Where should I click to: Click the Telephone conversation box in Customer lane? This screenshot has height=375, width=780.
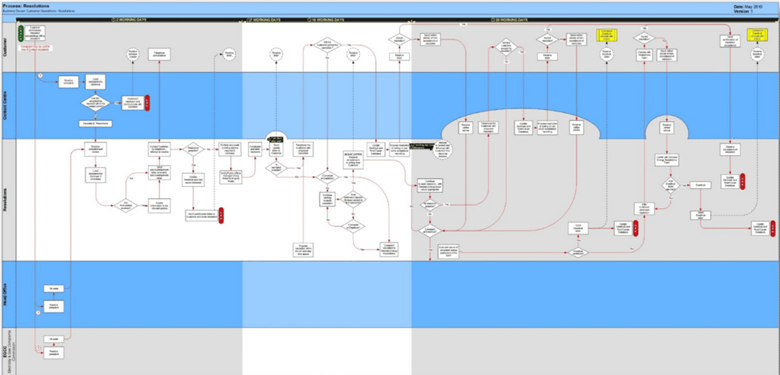pyautogui.click(x=159, y=54)
